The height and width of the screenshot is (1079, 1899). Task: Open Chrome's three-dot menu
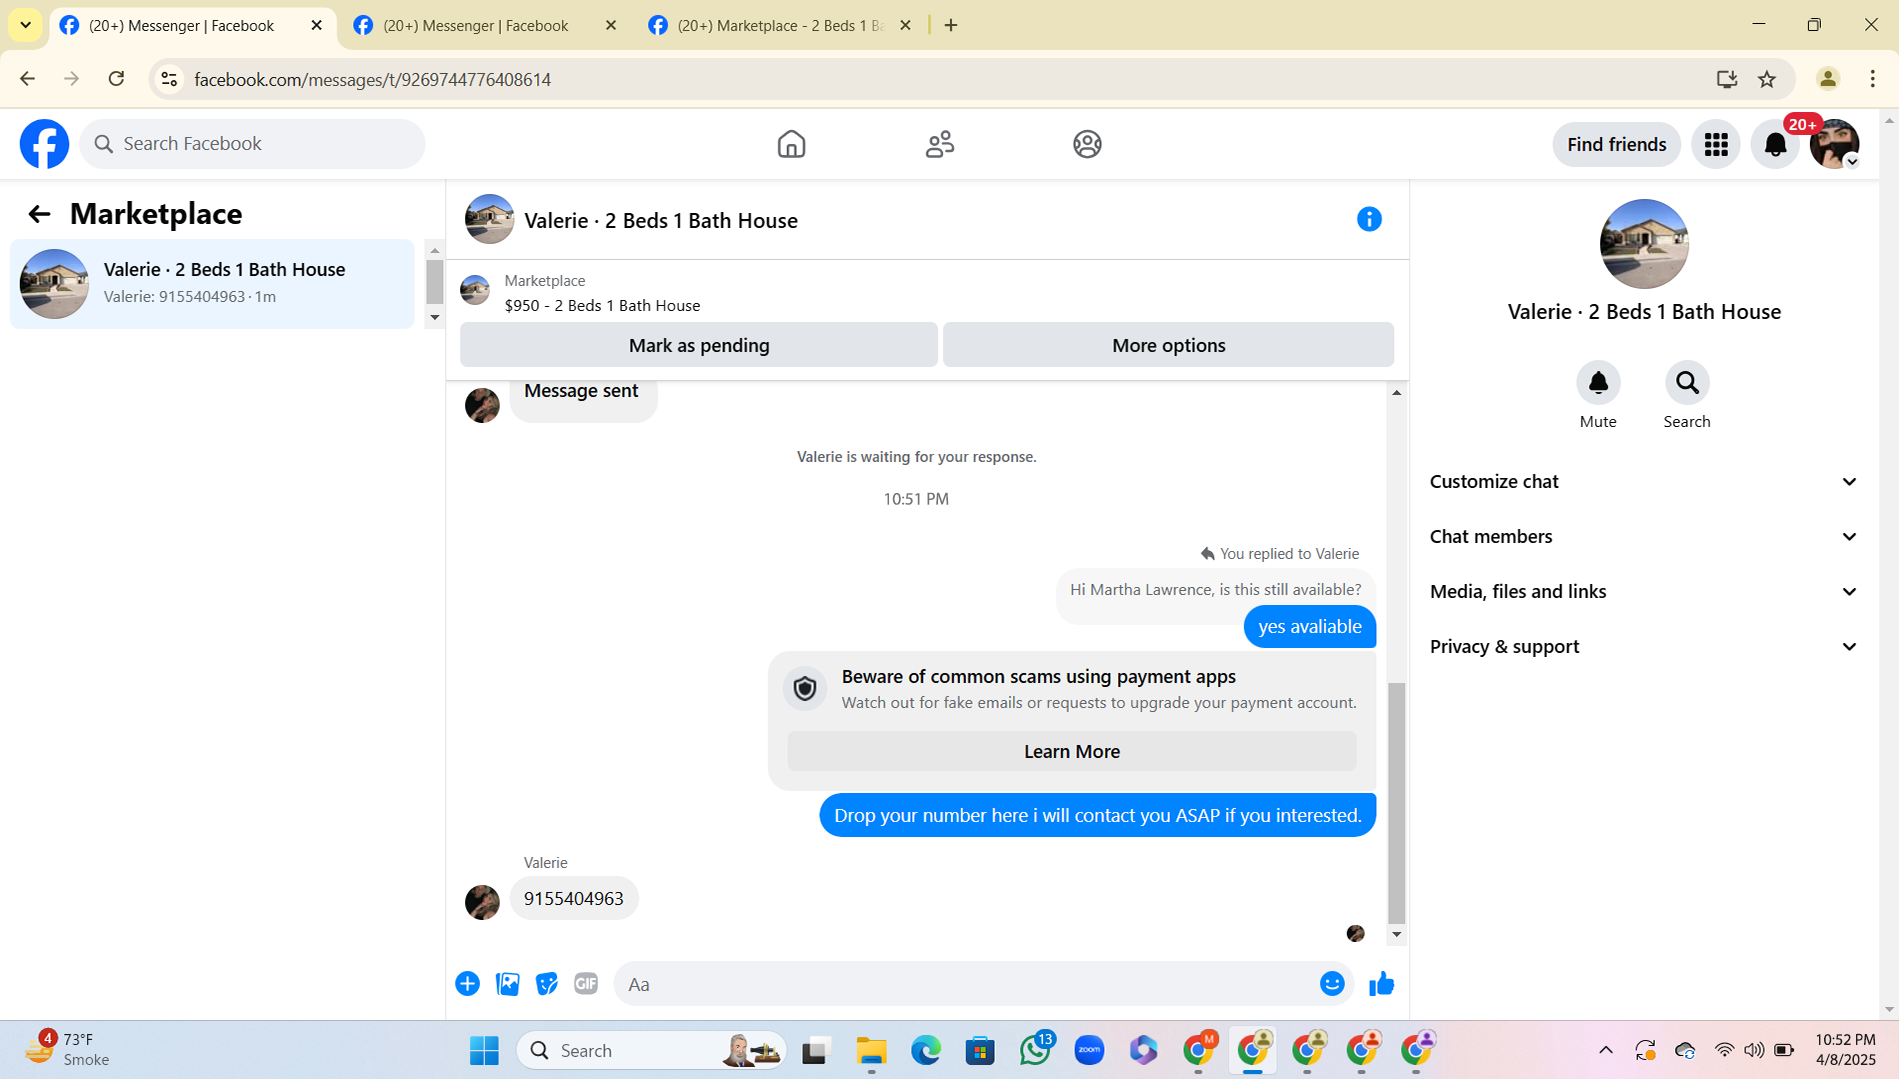tap(1873, 79)
